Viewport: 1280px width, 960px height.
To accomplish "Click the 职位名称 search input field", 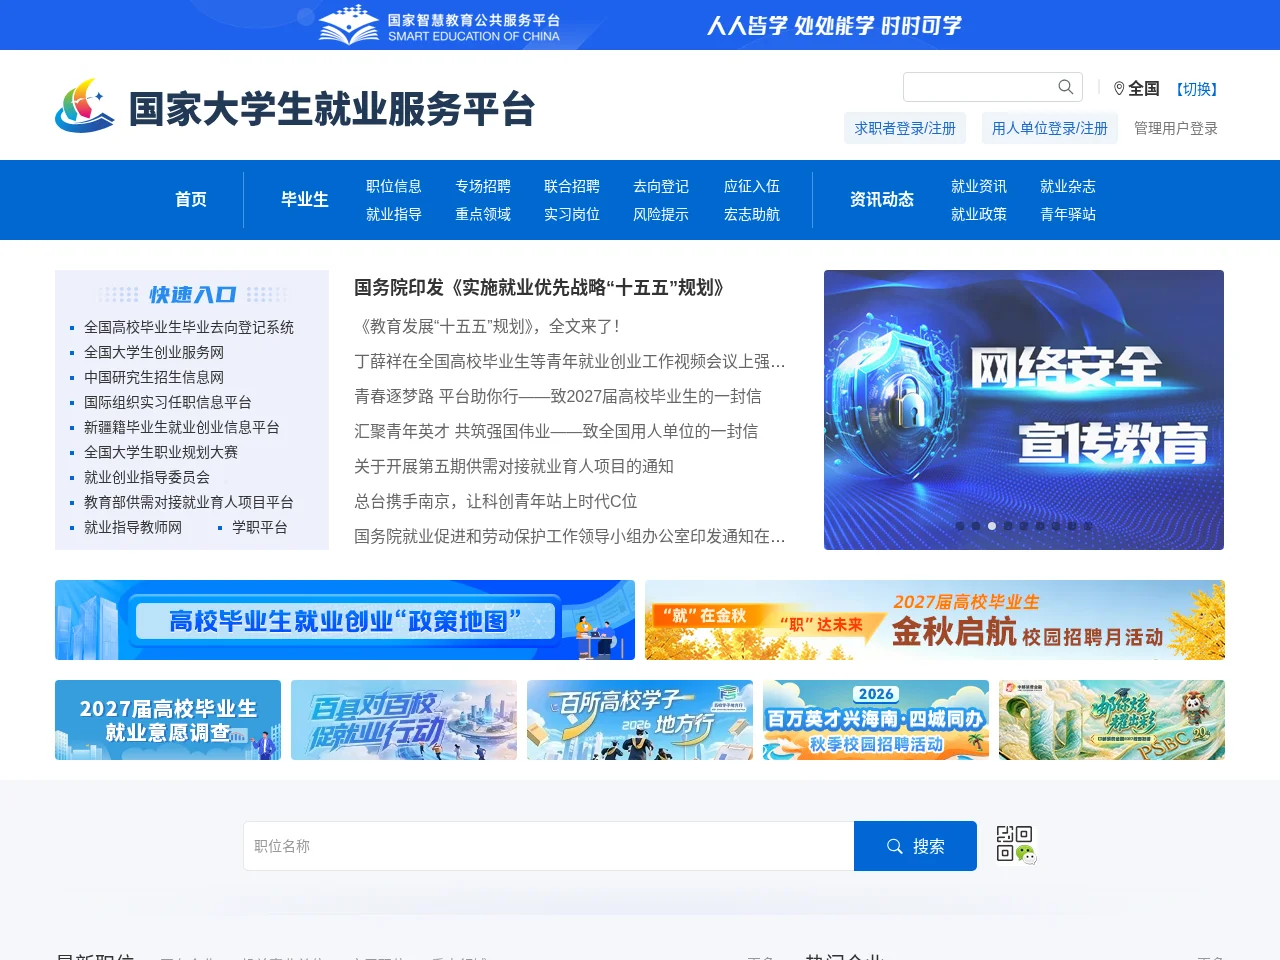I will click(x=549, y=846).
